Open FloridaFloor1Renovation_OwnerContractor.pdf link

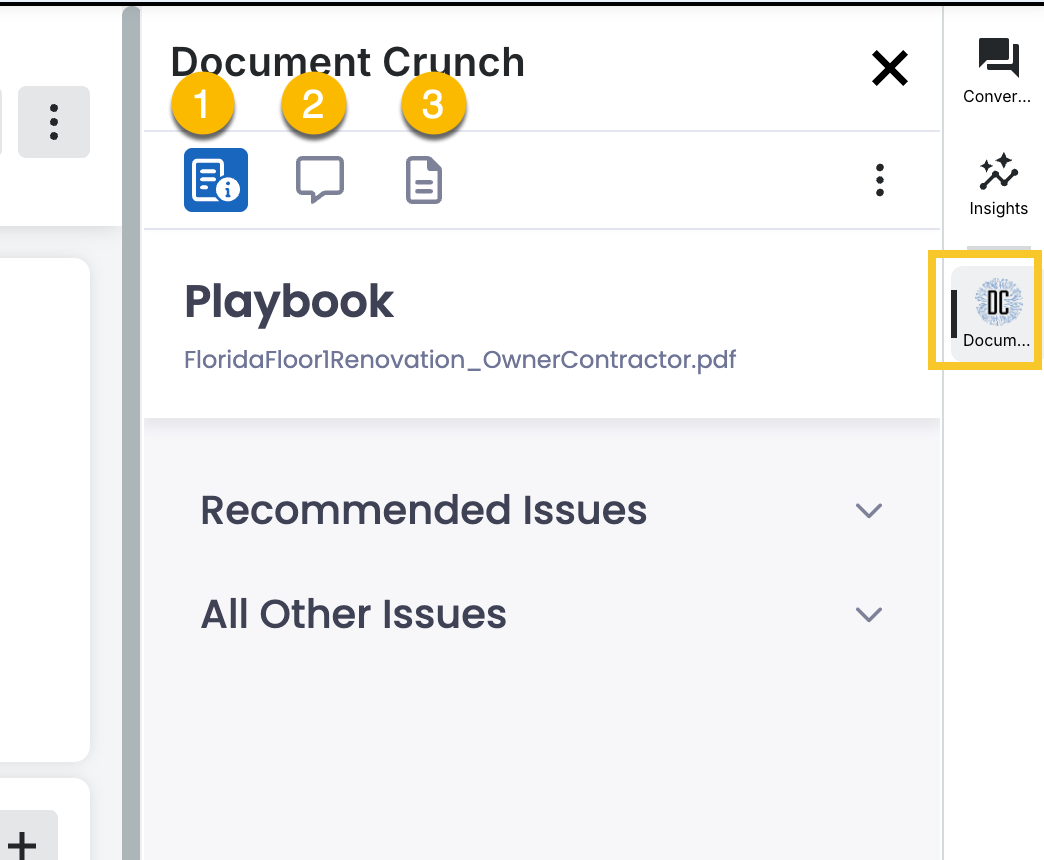tap(460, 359)
